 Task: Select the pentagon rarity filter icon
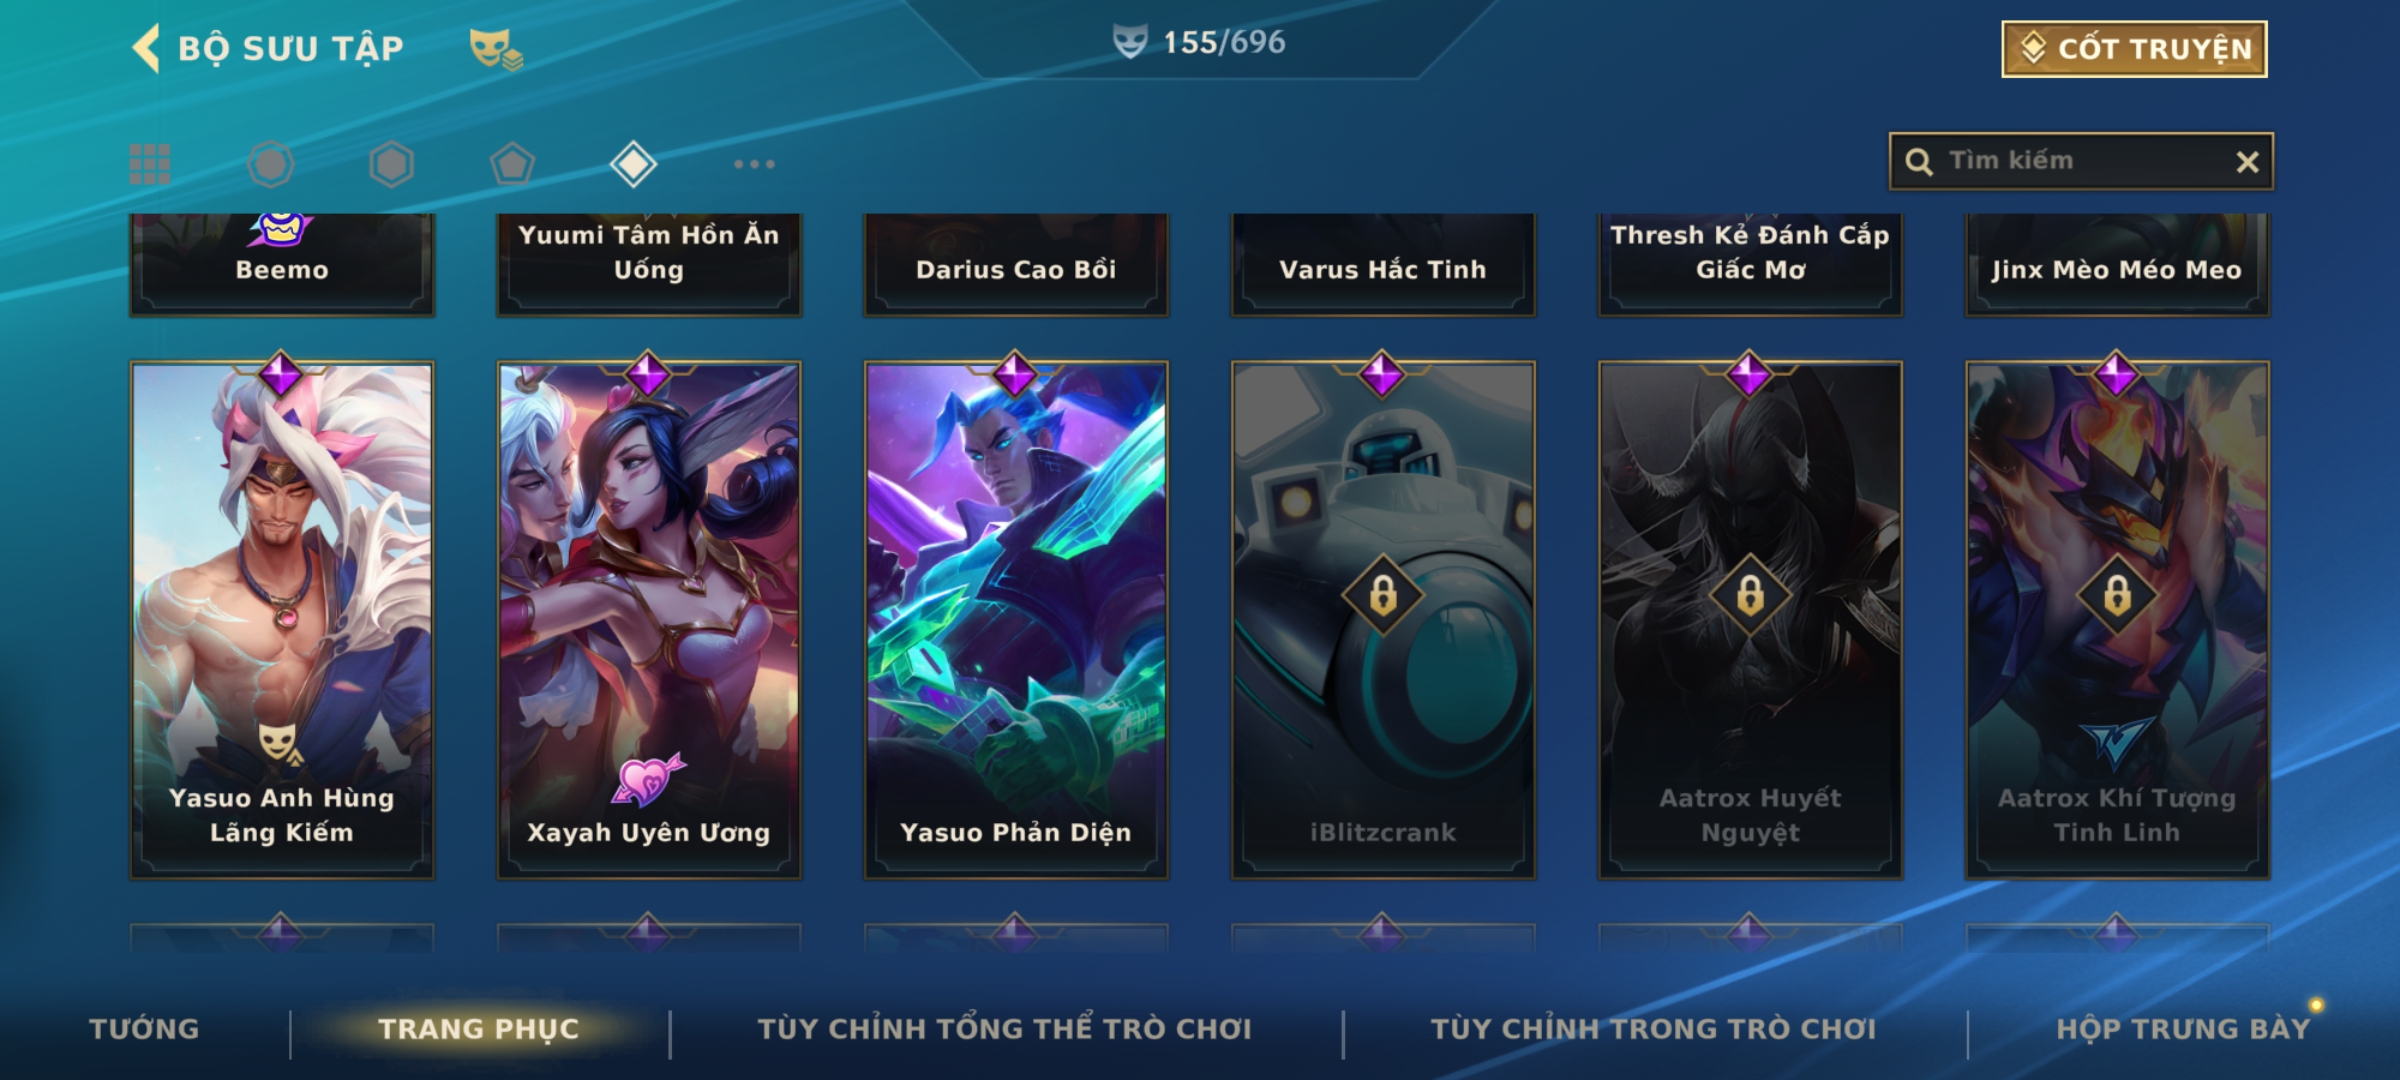(512, 164)
